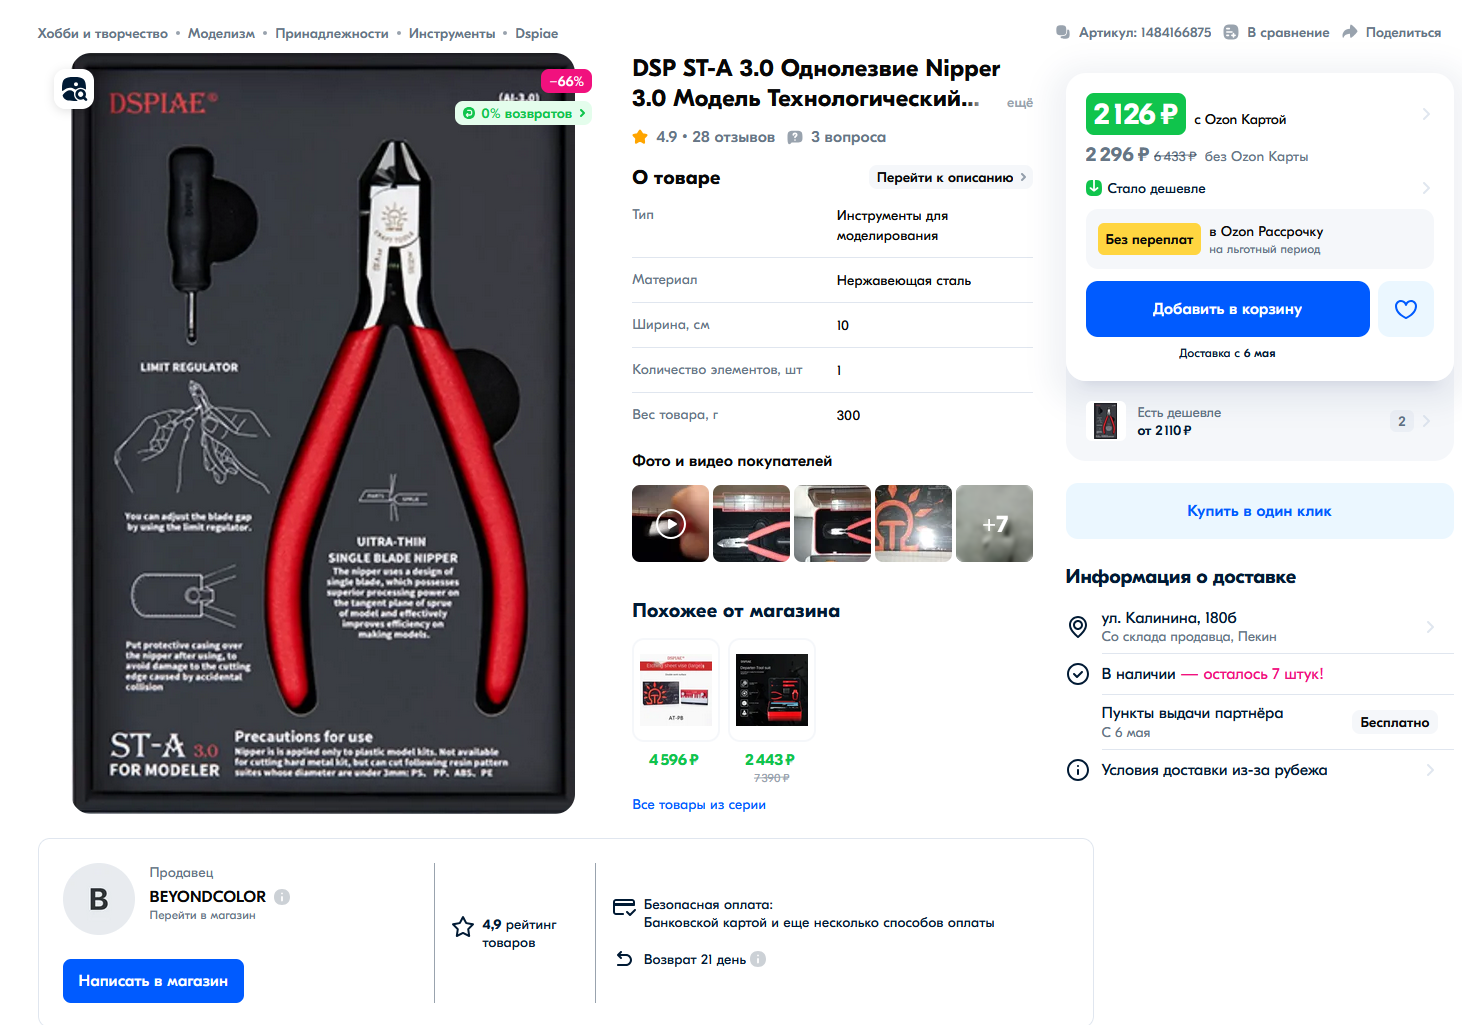
Task: Open the +7 more customer photos thumbnail
Action: click(994, 523)
